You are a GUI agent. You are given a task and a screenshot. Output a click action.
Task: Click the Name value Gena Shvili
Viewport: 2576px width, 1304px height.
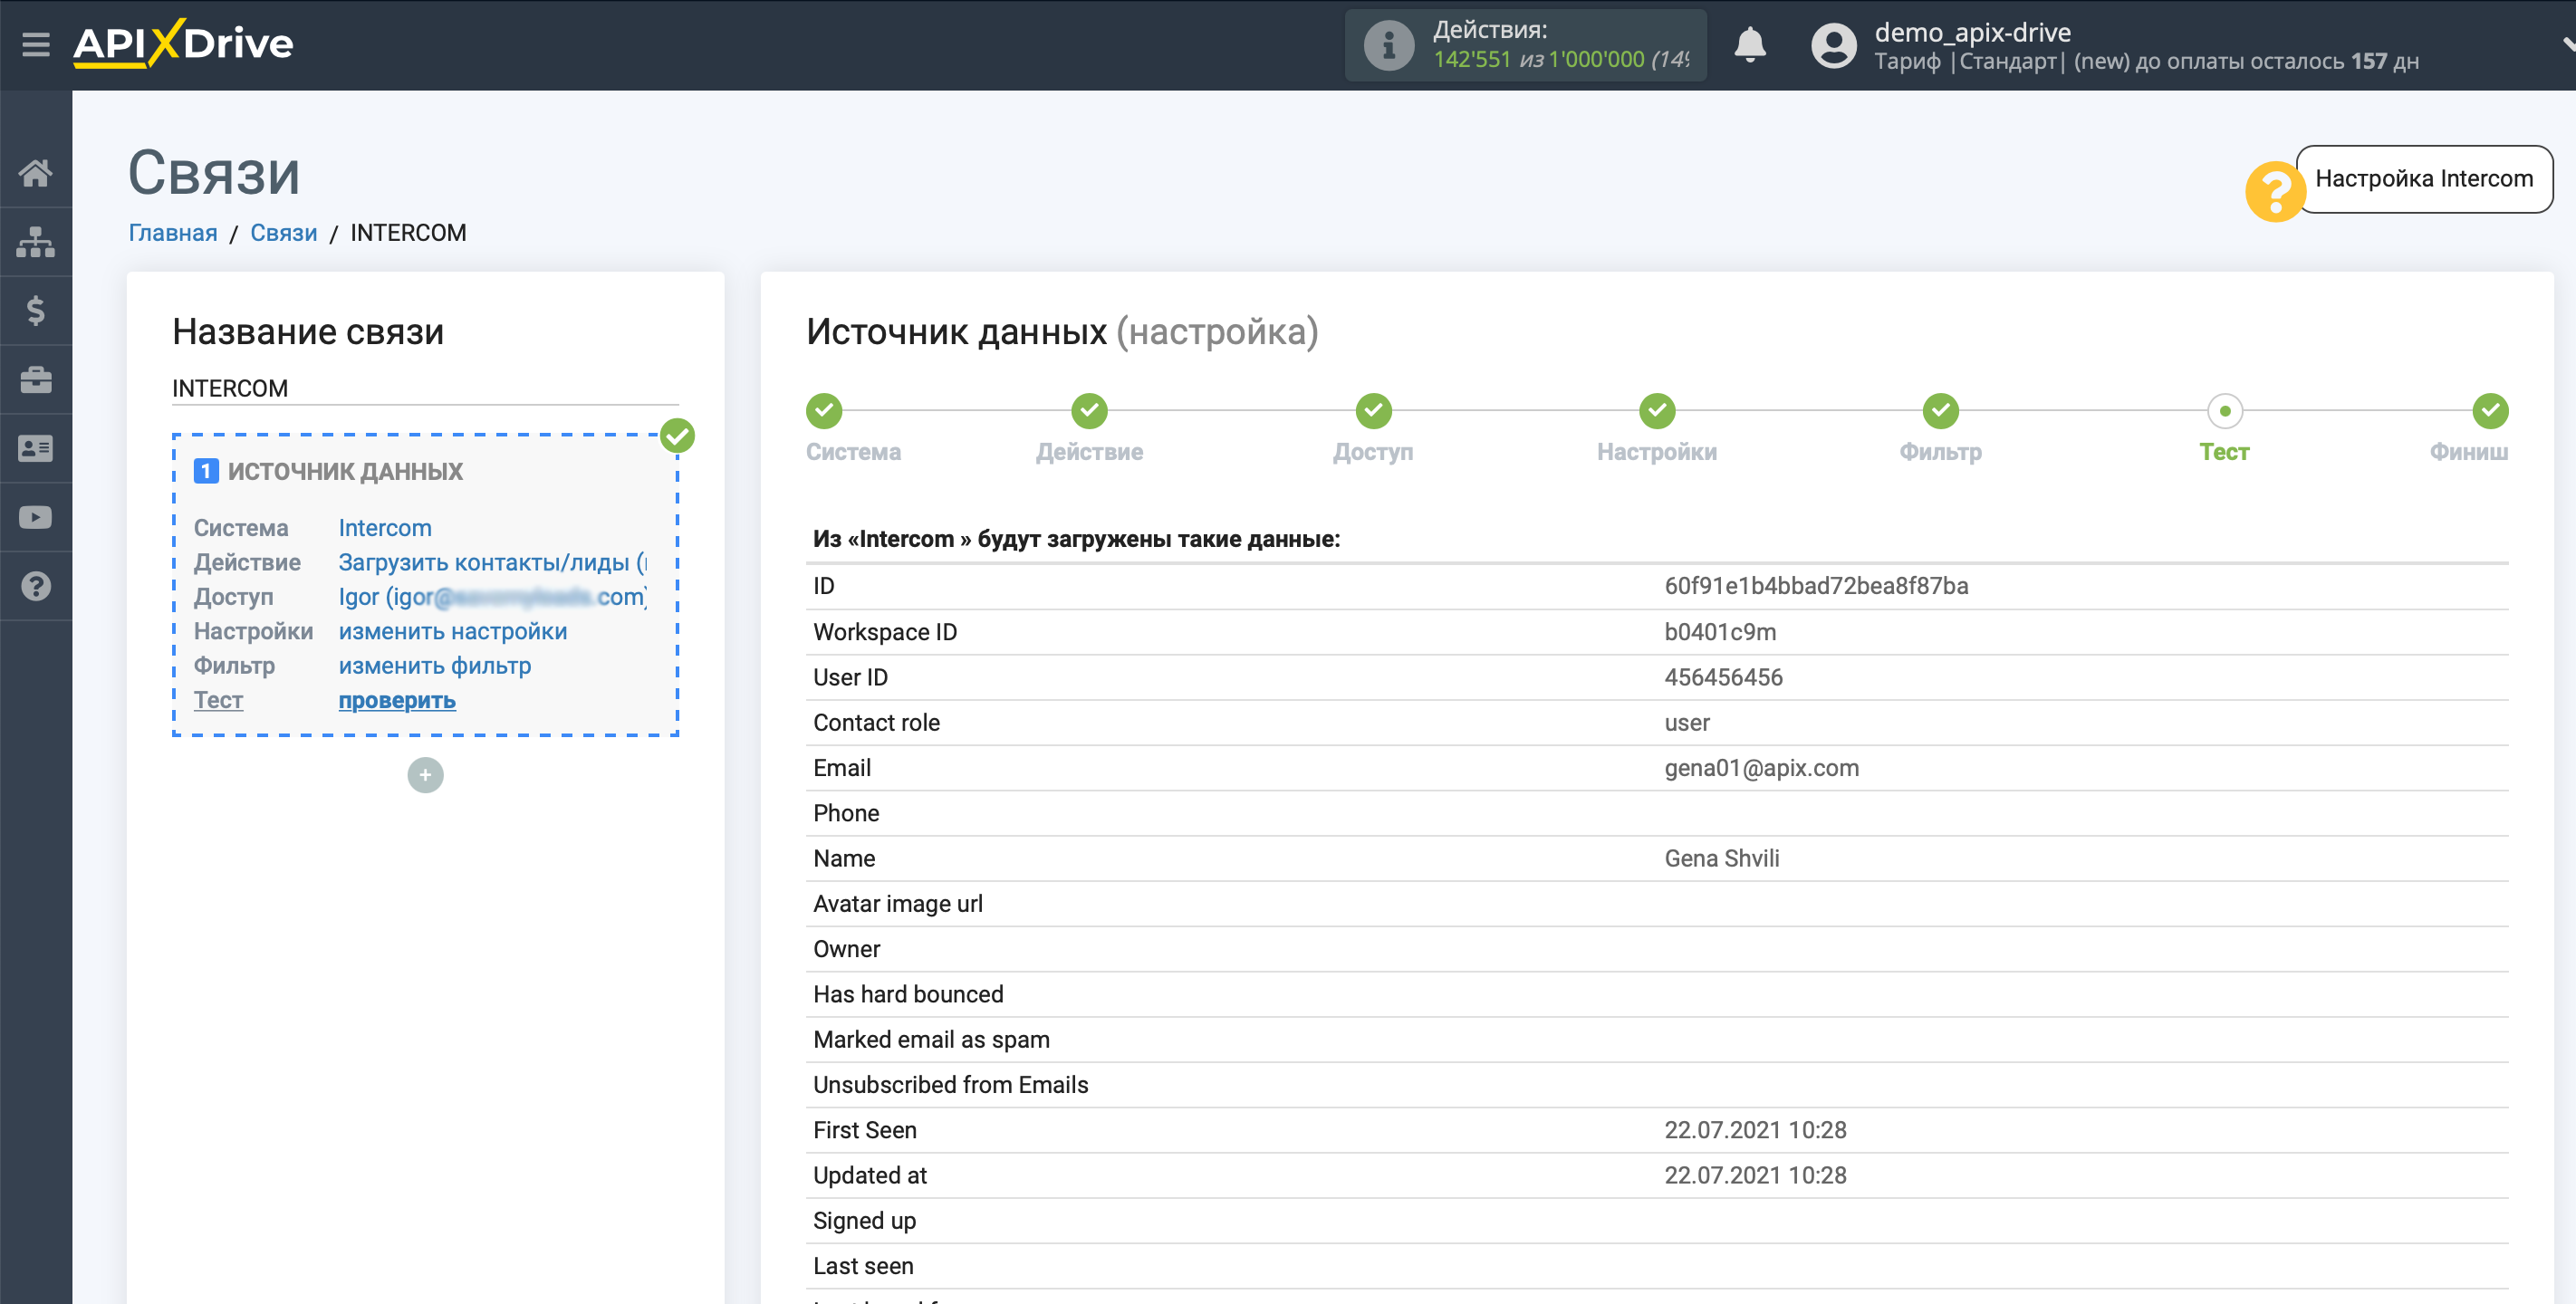click(1721, 858)
